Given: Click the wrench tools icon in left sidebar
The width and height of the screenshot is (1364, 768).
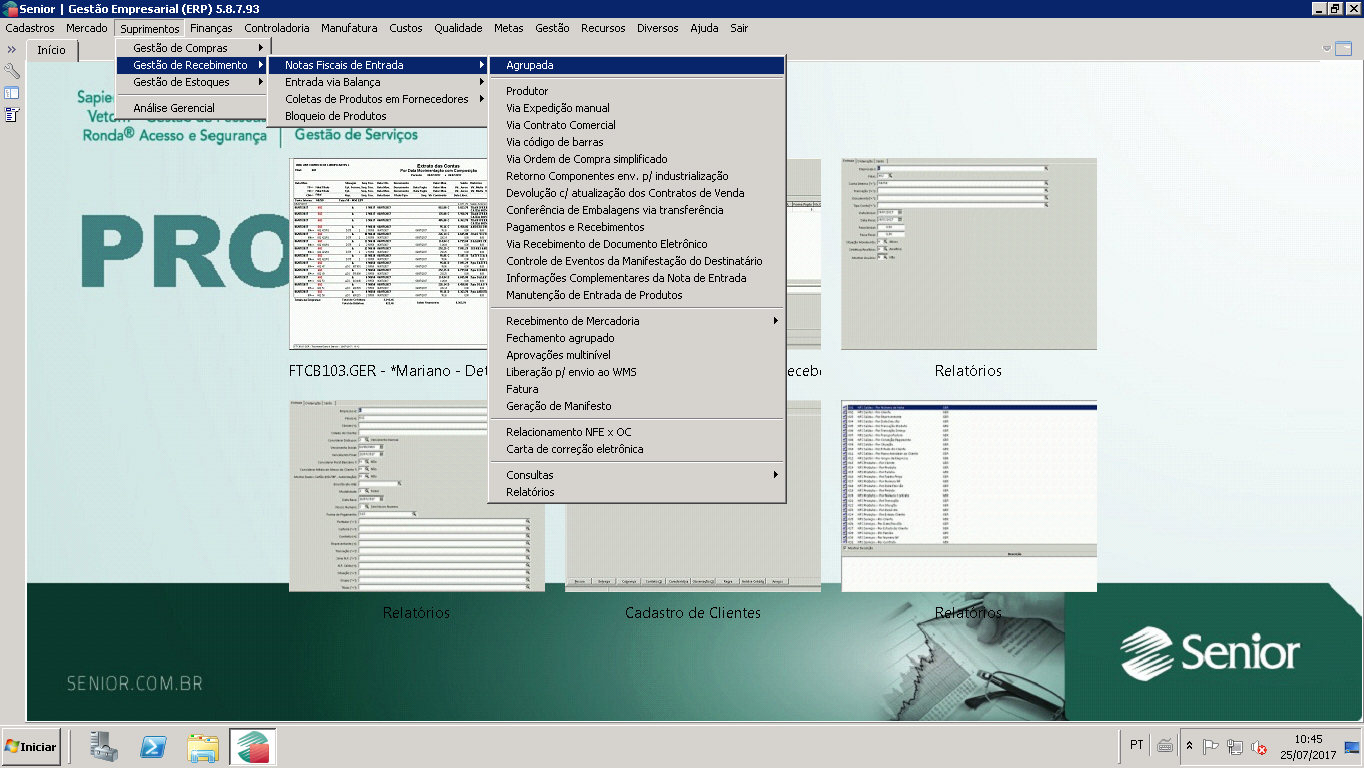Looking at the screenshot, I should (x=12, y=71).
